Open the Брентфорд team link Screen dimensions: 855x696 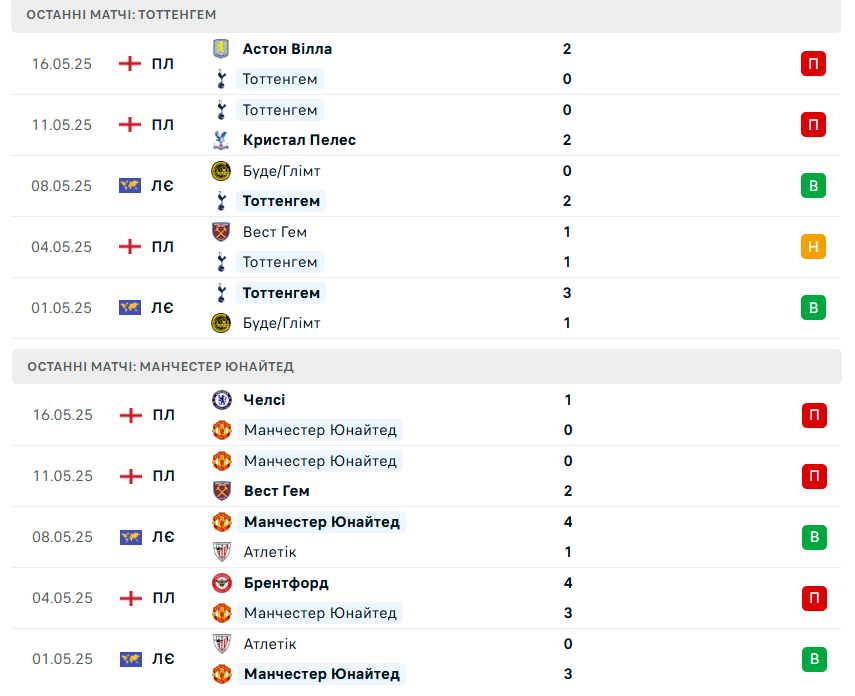[286, 583]
